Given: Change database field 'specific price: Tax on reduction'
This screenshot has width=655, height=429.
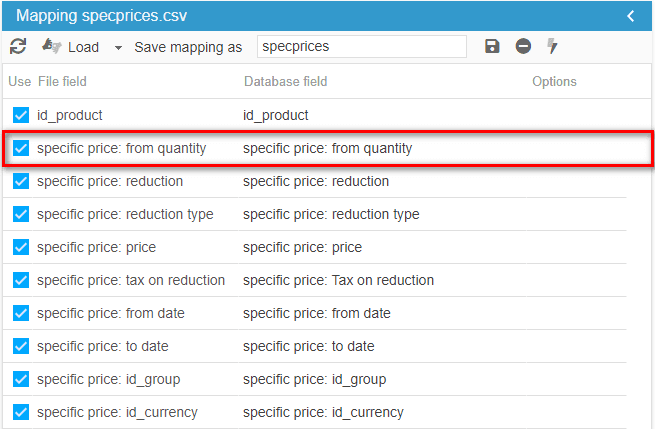Looking at the screenshot, I should [x=338, y=281].
